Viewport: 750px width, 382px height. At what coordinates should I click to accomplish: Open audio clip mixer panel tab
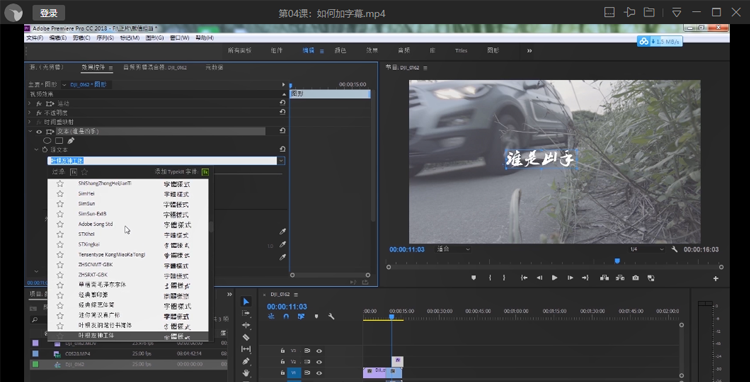155,67
